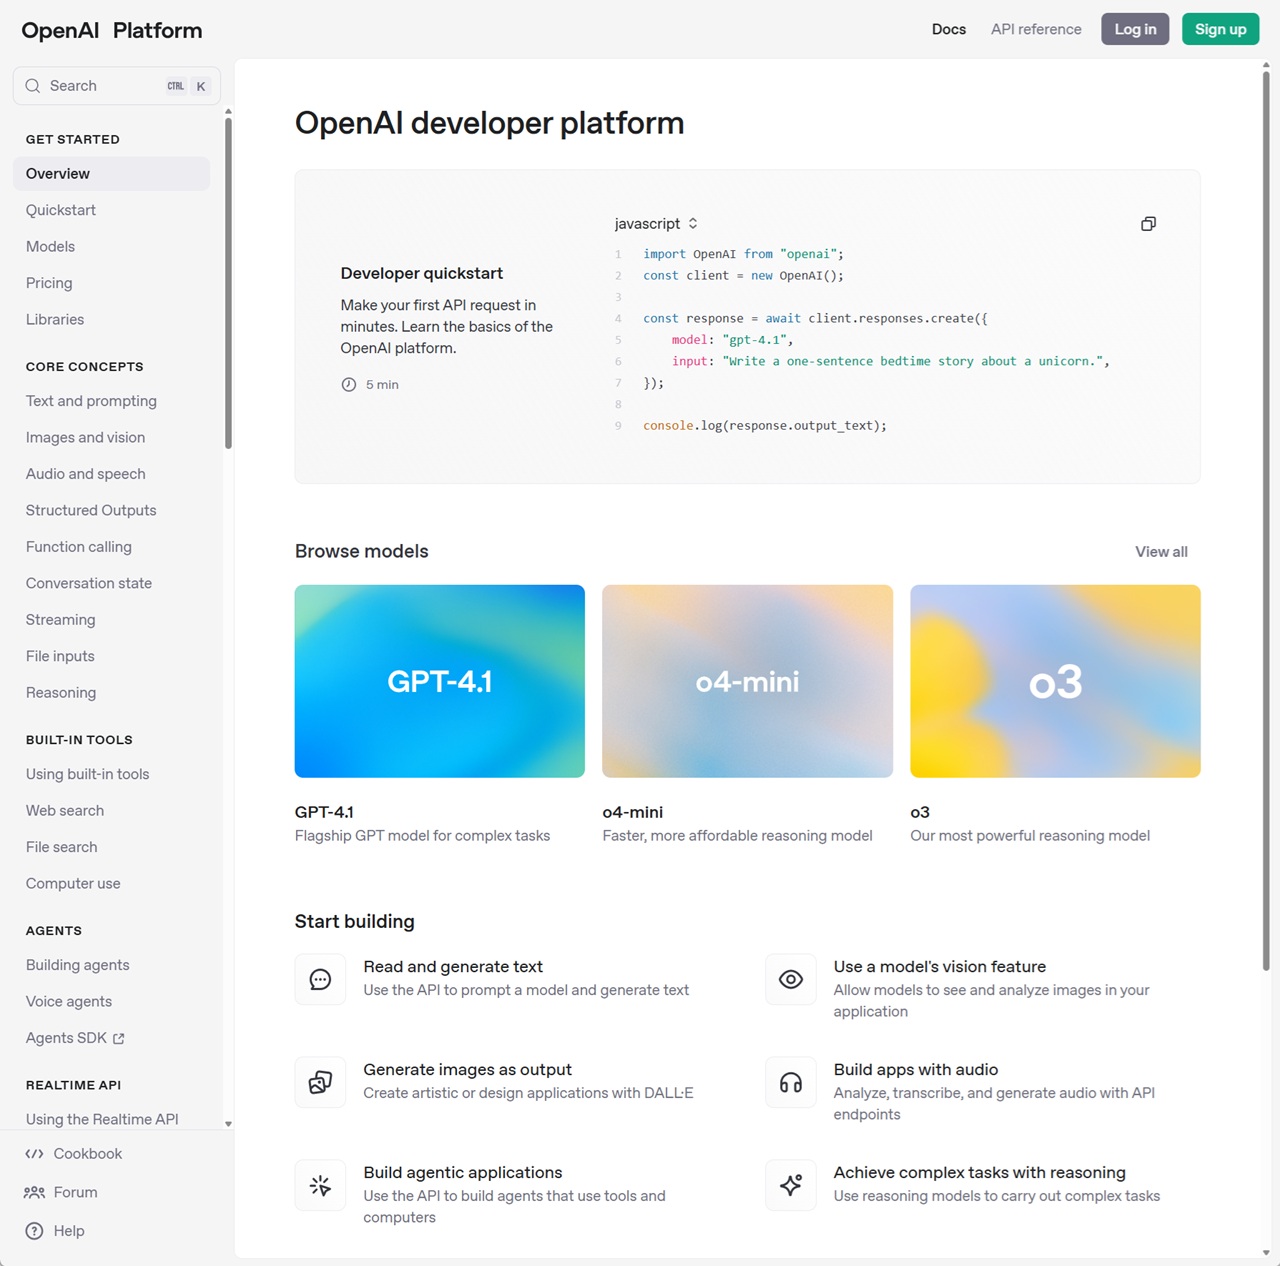Open the javascript language dropdown
Image resolution: width=1280 pixels, height=1266 pixels.
657,224
